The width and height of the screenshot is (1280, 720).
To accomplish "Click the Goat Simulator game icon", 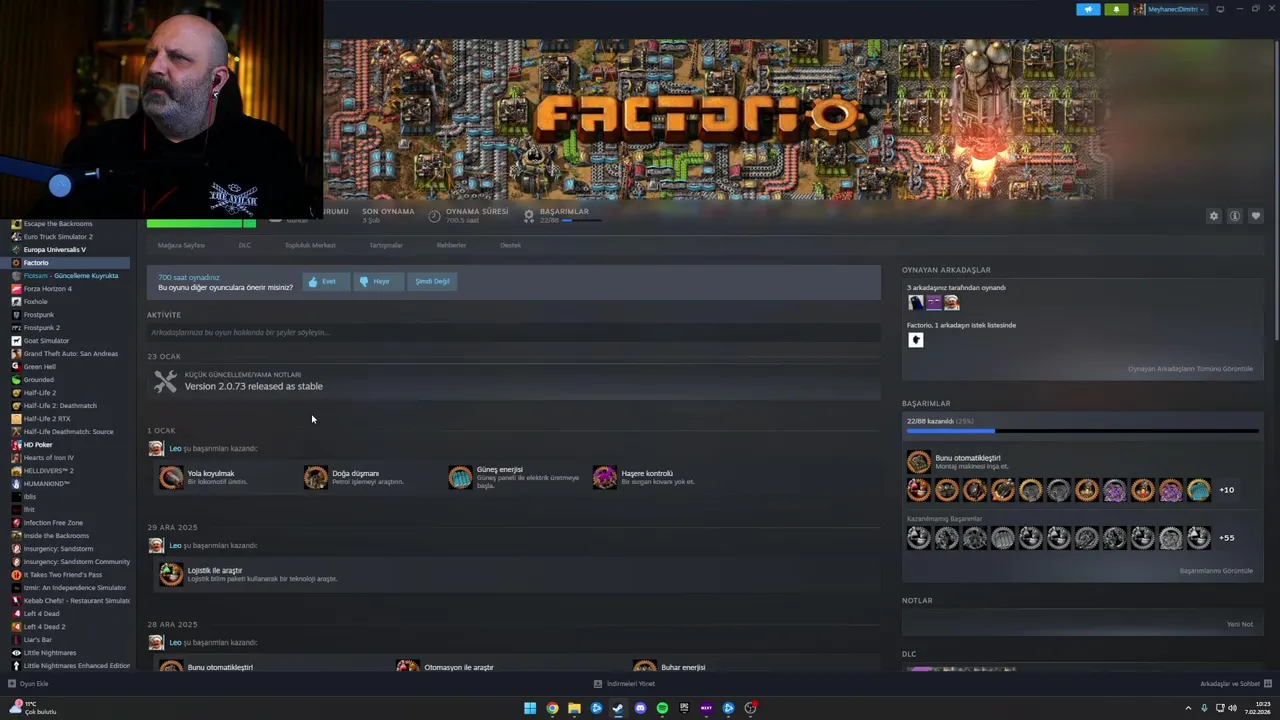I will tap(16, 341).
